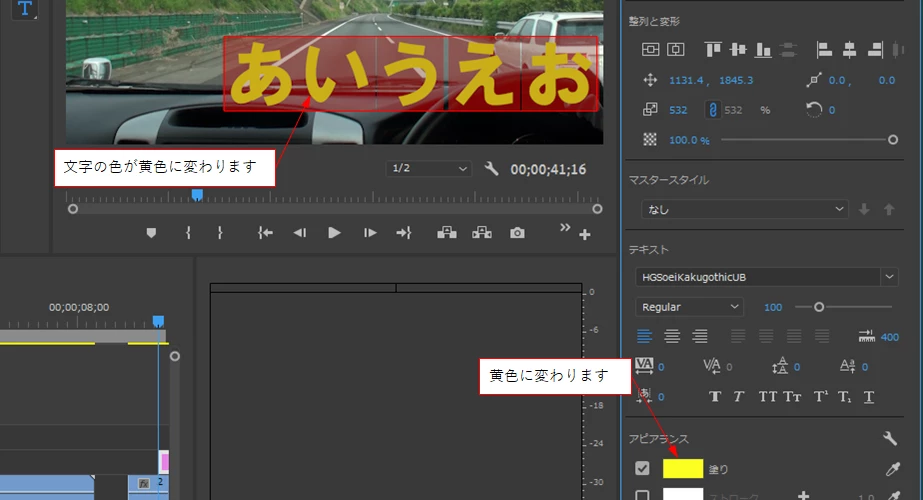Click the Lift button

click(447, 233)
